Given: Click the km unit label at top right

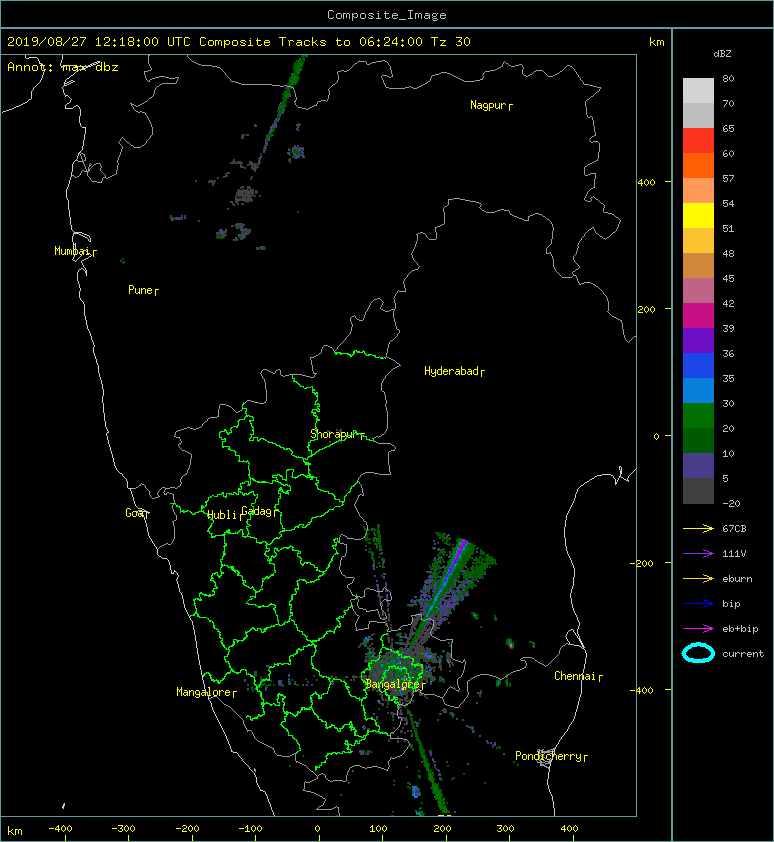Looking at the screenshot, I should click(656, 42).
